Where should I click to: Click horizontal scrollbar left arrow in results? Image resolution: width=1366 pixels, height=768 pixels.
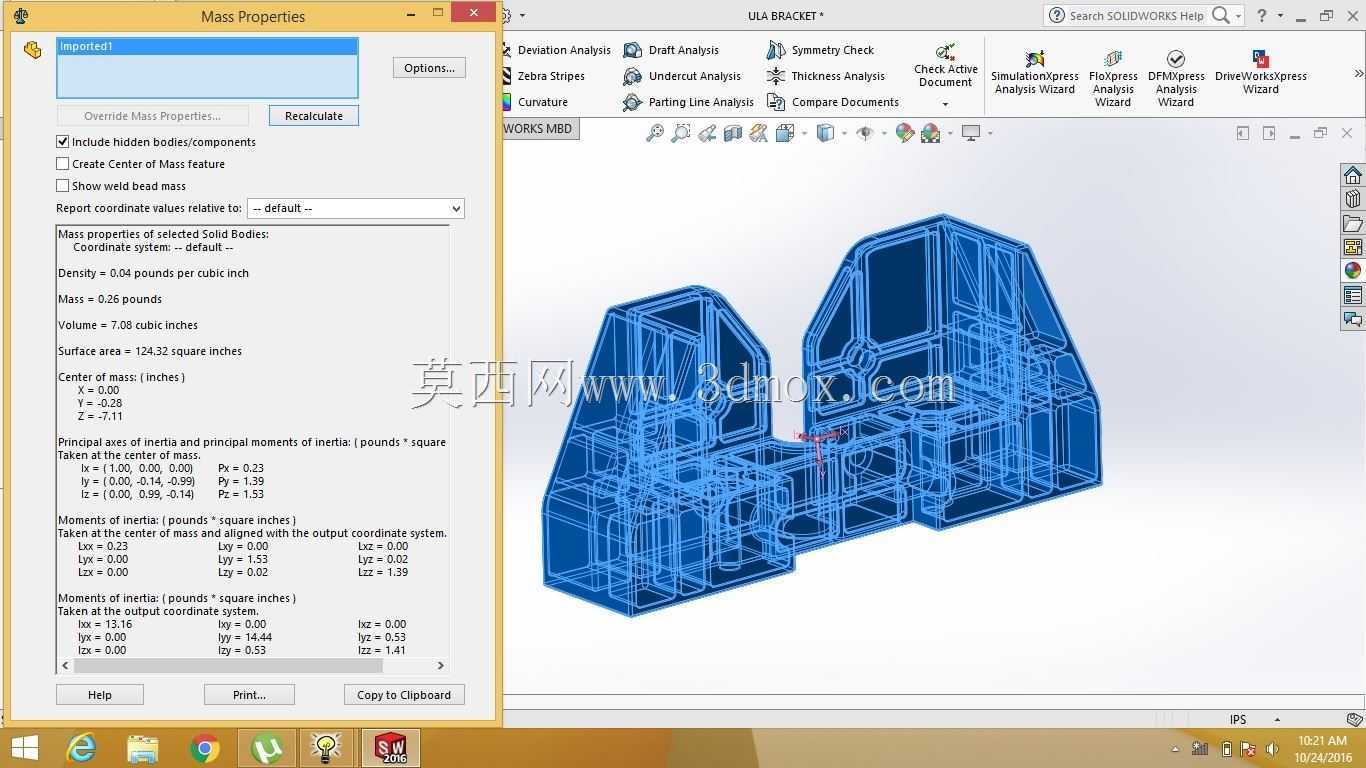click(66, 665)
